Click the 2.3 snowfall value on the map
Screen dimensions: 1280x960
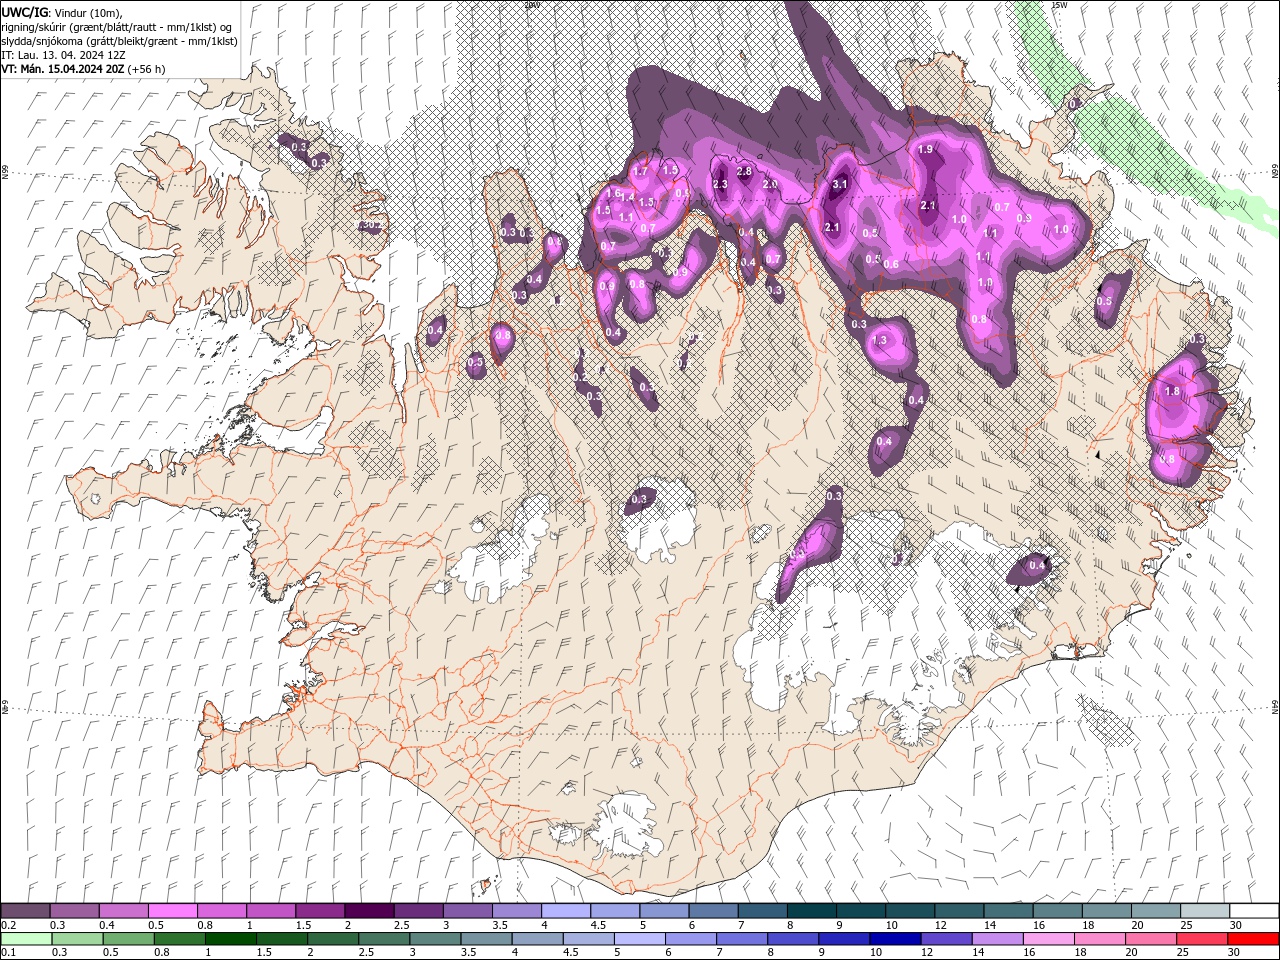coord(720,184)
